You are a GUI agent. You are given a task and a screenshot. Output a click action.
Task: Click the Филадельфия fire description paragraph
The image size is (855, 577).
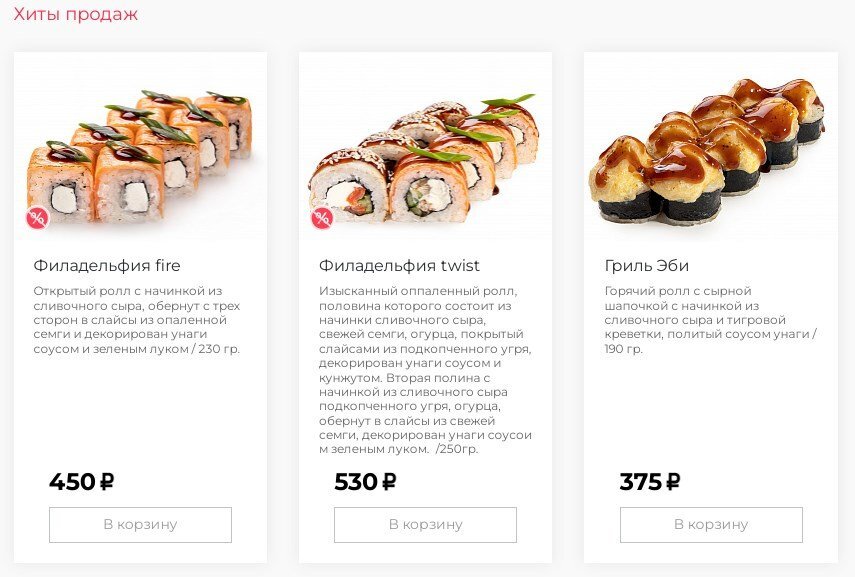tap(137, 320)
